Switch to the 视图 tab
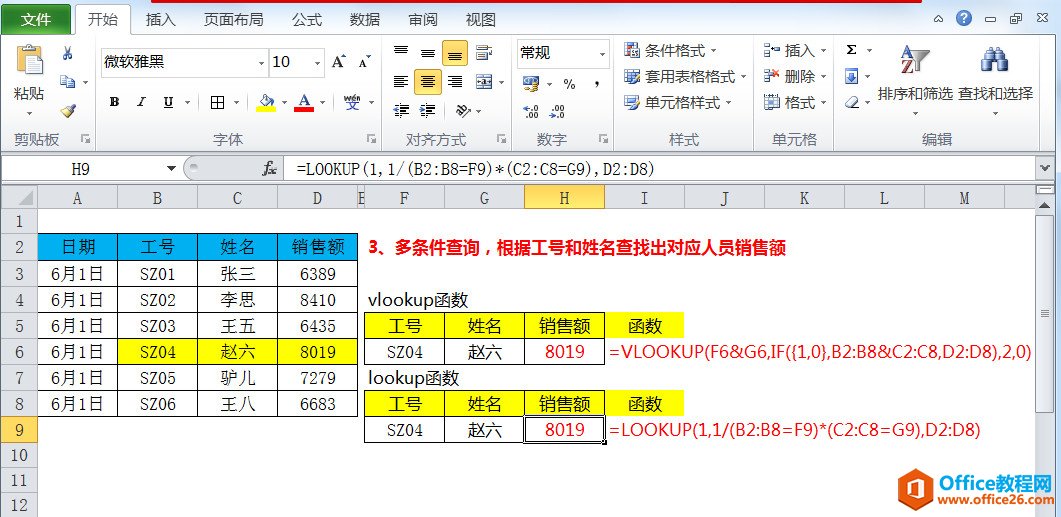This screenshot has width=1061, height=517. coord(481,20)
